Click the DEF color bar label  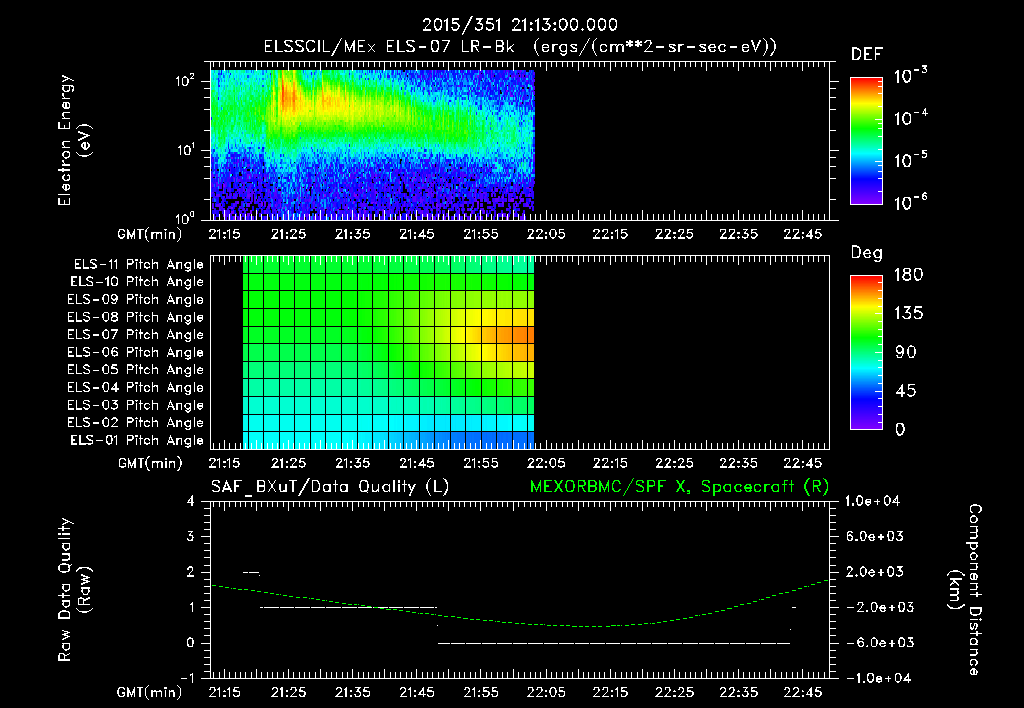(867, 54)
